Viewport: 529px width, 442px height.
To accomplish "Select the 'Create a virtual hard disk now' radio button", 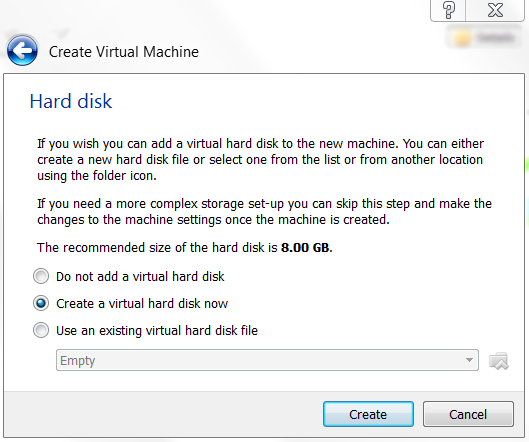I will [41, 303].
